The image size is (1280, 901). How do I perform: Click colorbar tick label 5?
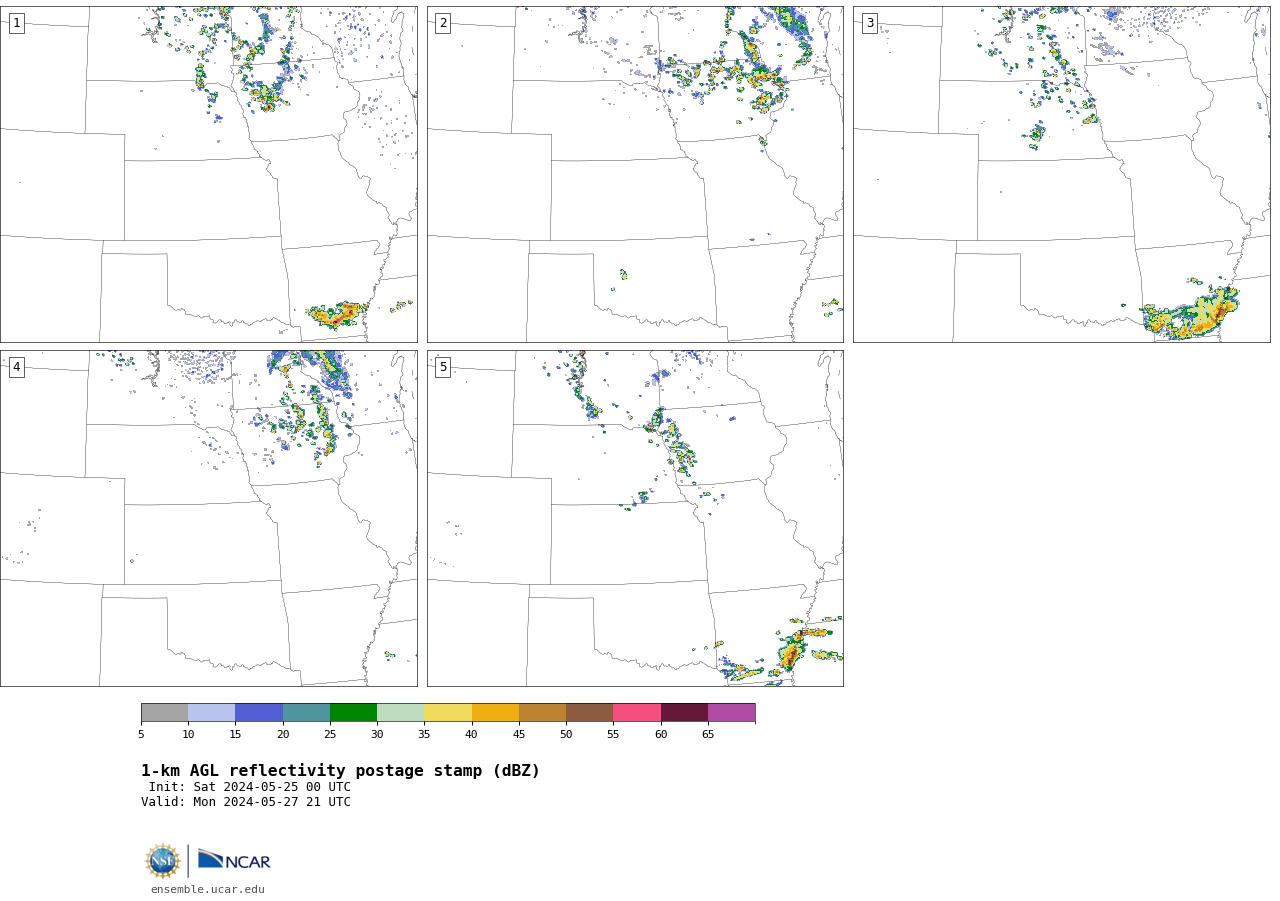(141, 735)
